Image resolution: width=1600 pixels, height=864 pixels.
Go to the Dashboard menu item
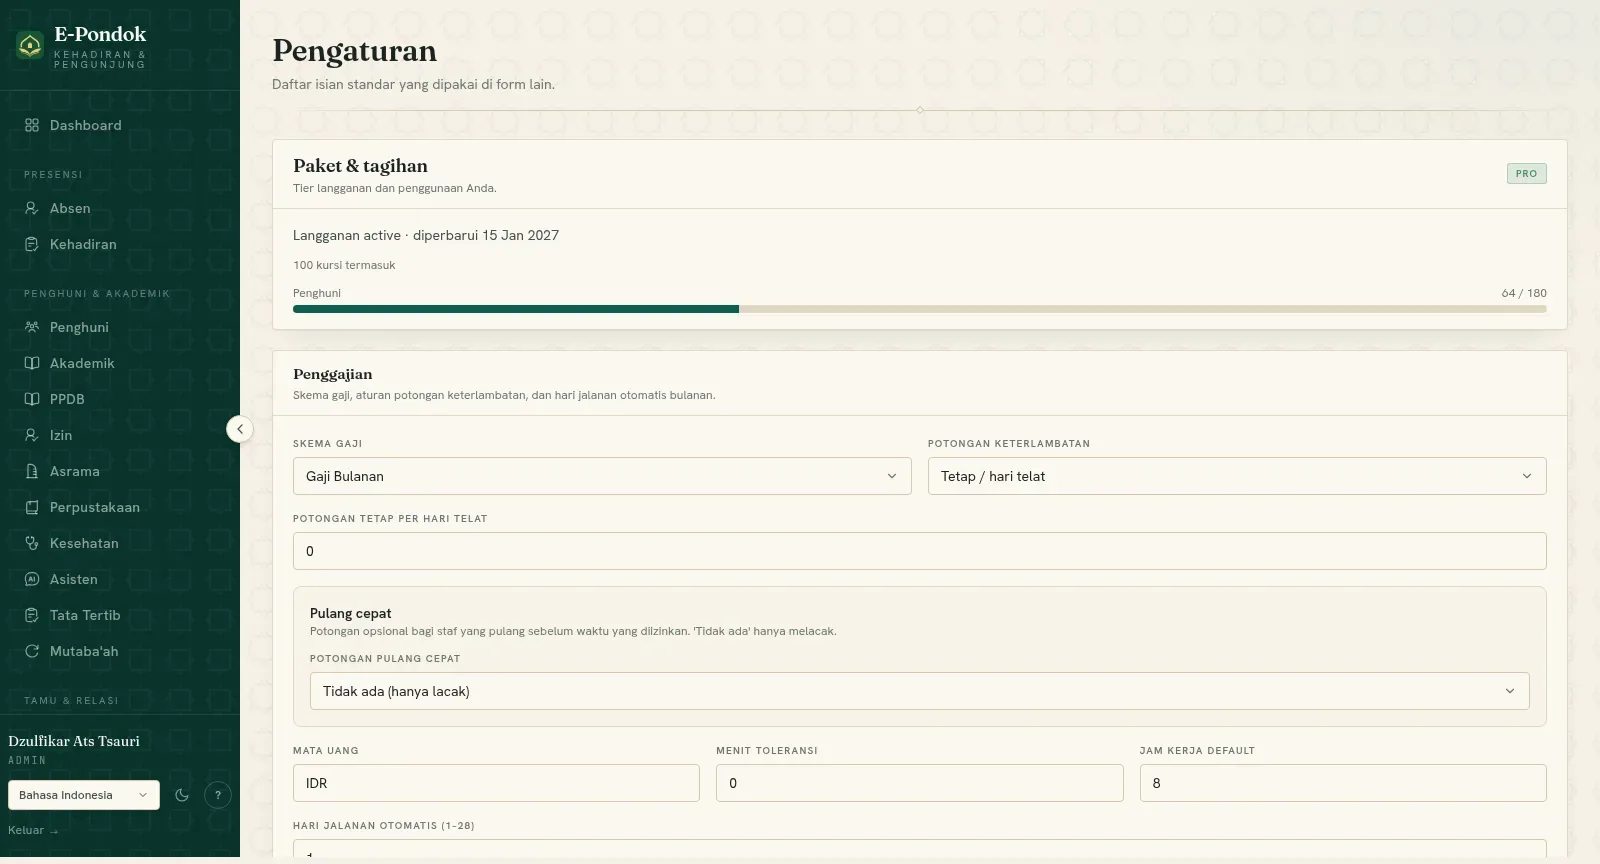click(120, 125)
